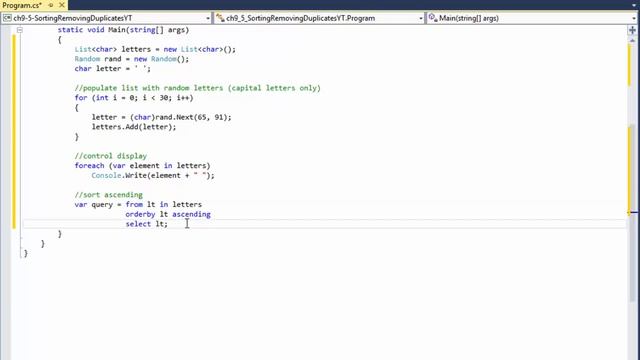Click the 'char letter' declaration line
Image resolution: width=640 pixels, height=360 pixels.
(x=113, y=69)
